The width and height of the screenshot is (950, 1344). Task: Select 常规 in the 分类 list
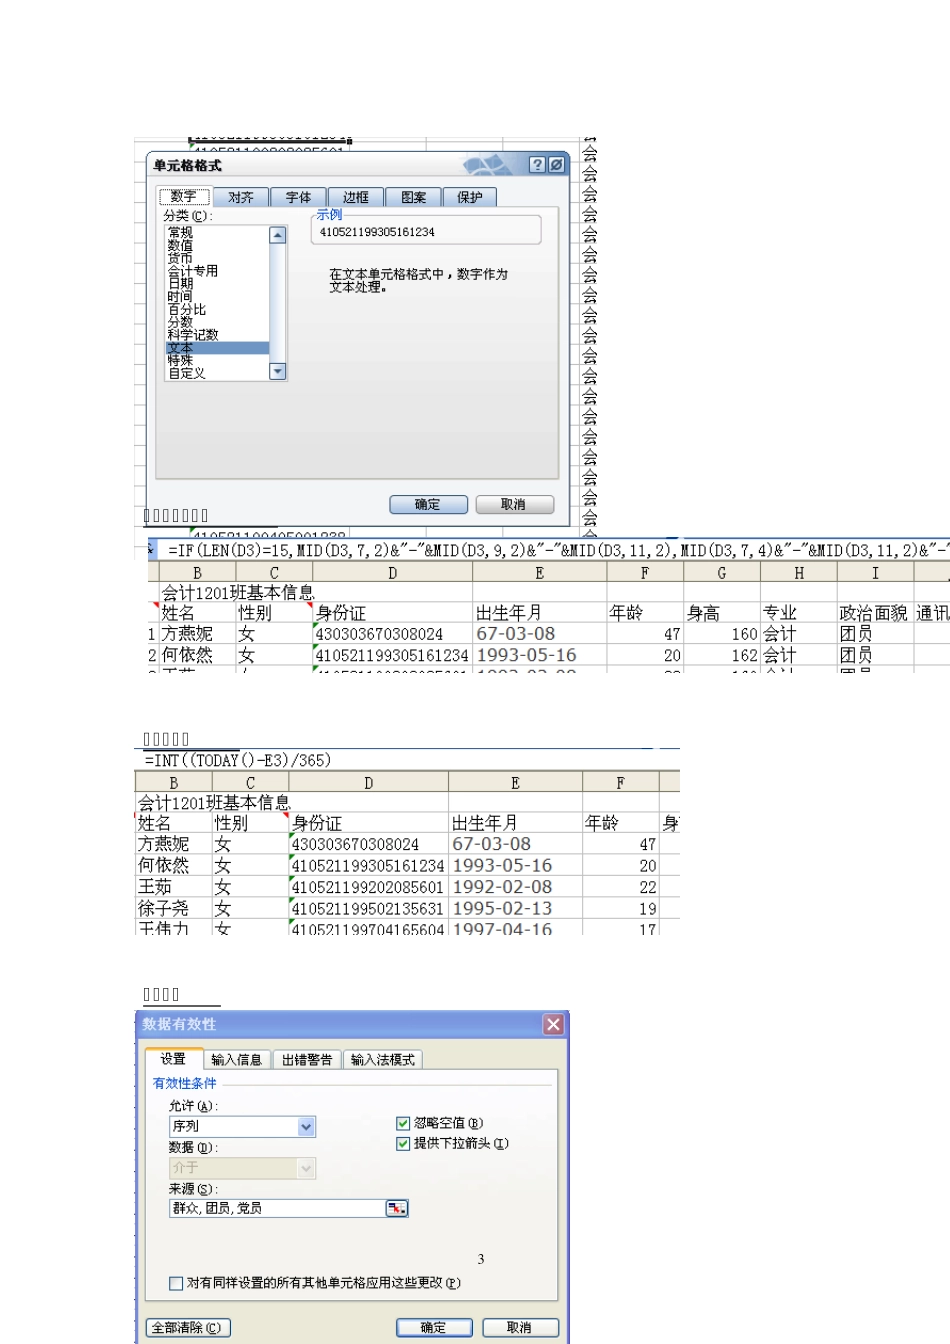217,232
